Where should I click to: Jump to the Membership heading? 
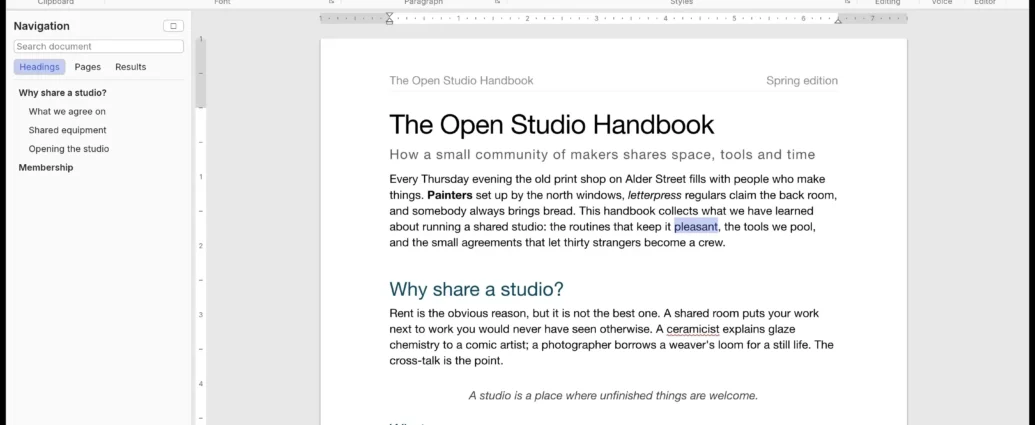(x=46, y=168)
